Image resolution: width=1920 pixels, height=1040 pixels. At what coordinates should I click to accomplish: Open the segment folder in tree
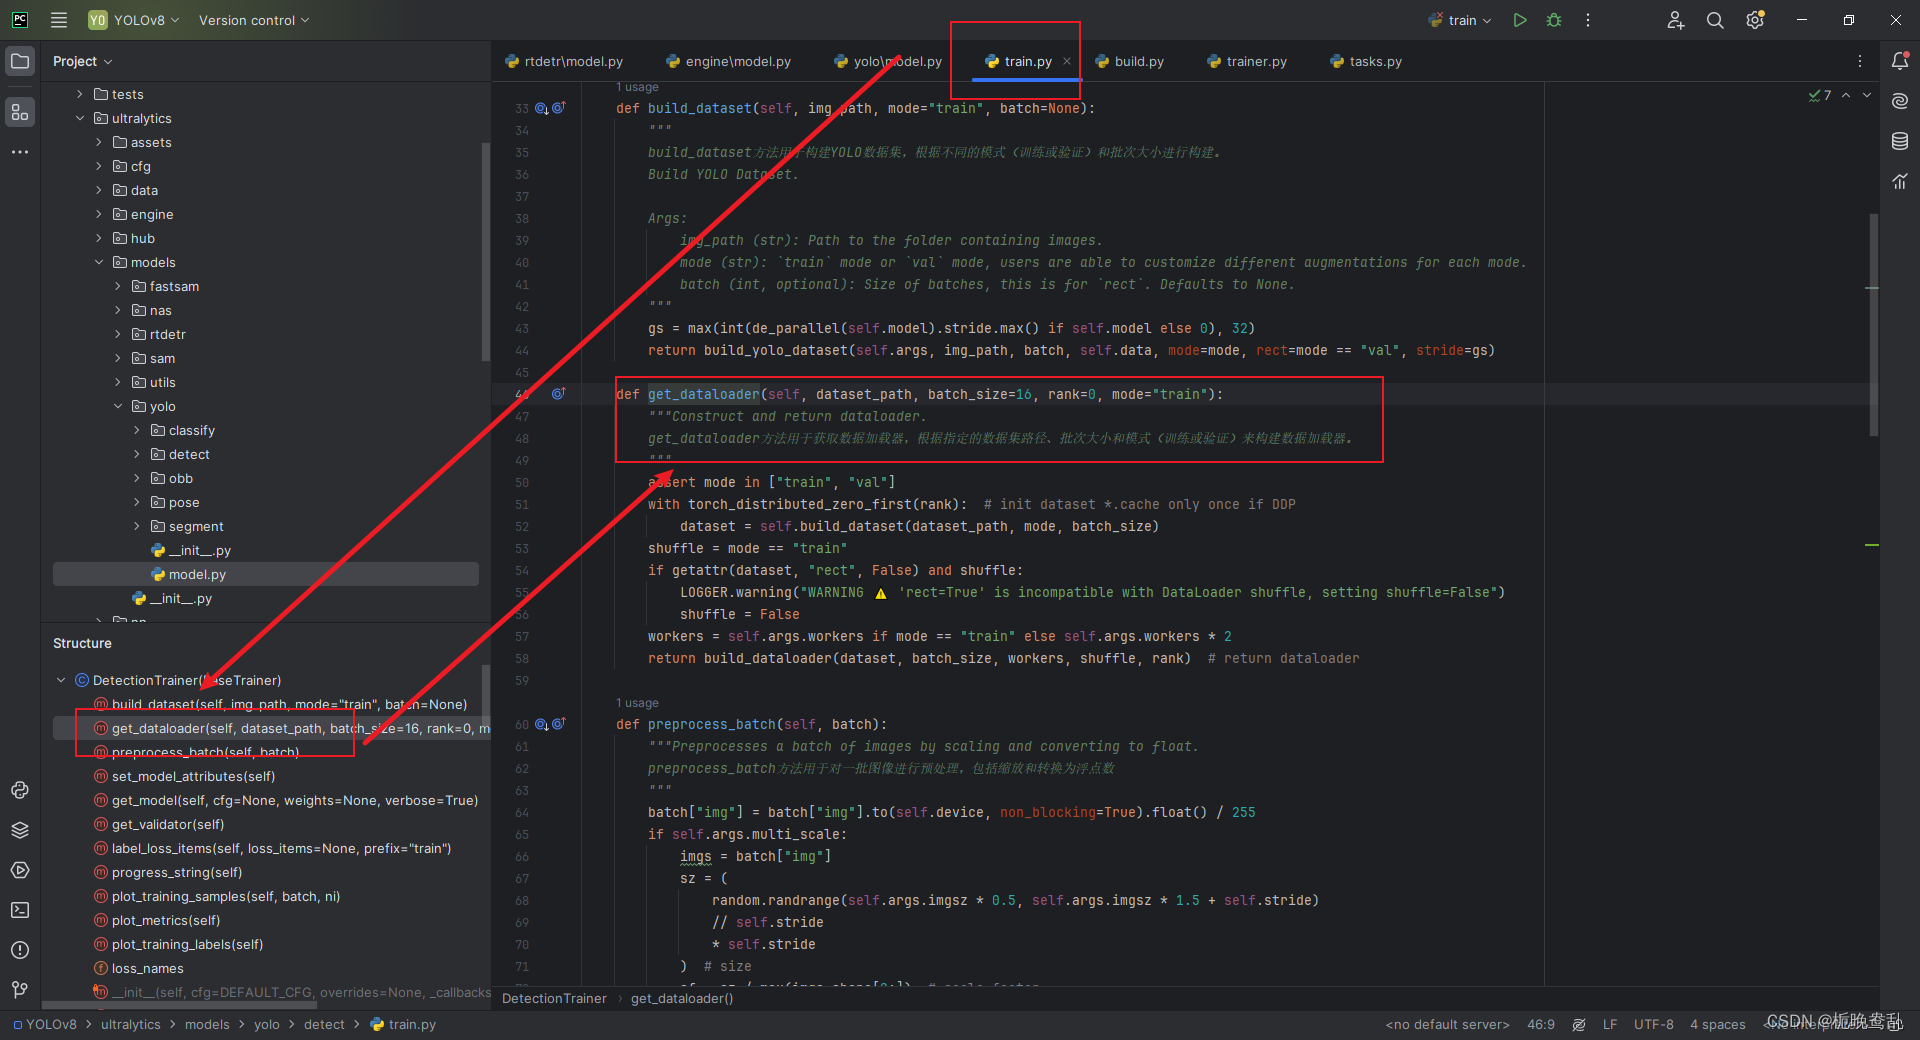click(196, 526)
